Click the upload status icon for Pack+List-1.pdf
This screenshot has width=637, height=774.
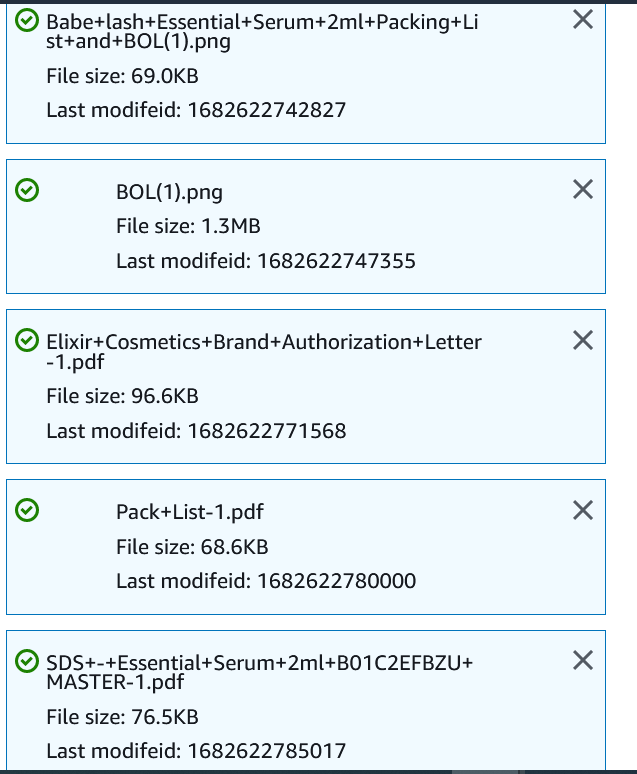pyautogui.click(x=28, y=511)
